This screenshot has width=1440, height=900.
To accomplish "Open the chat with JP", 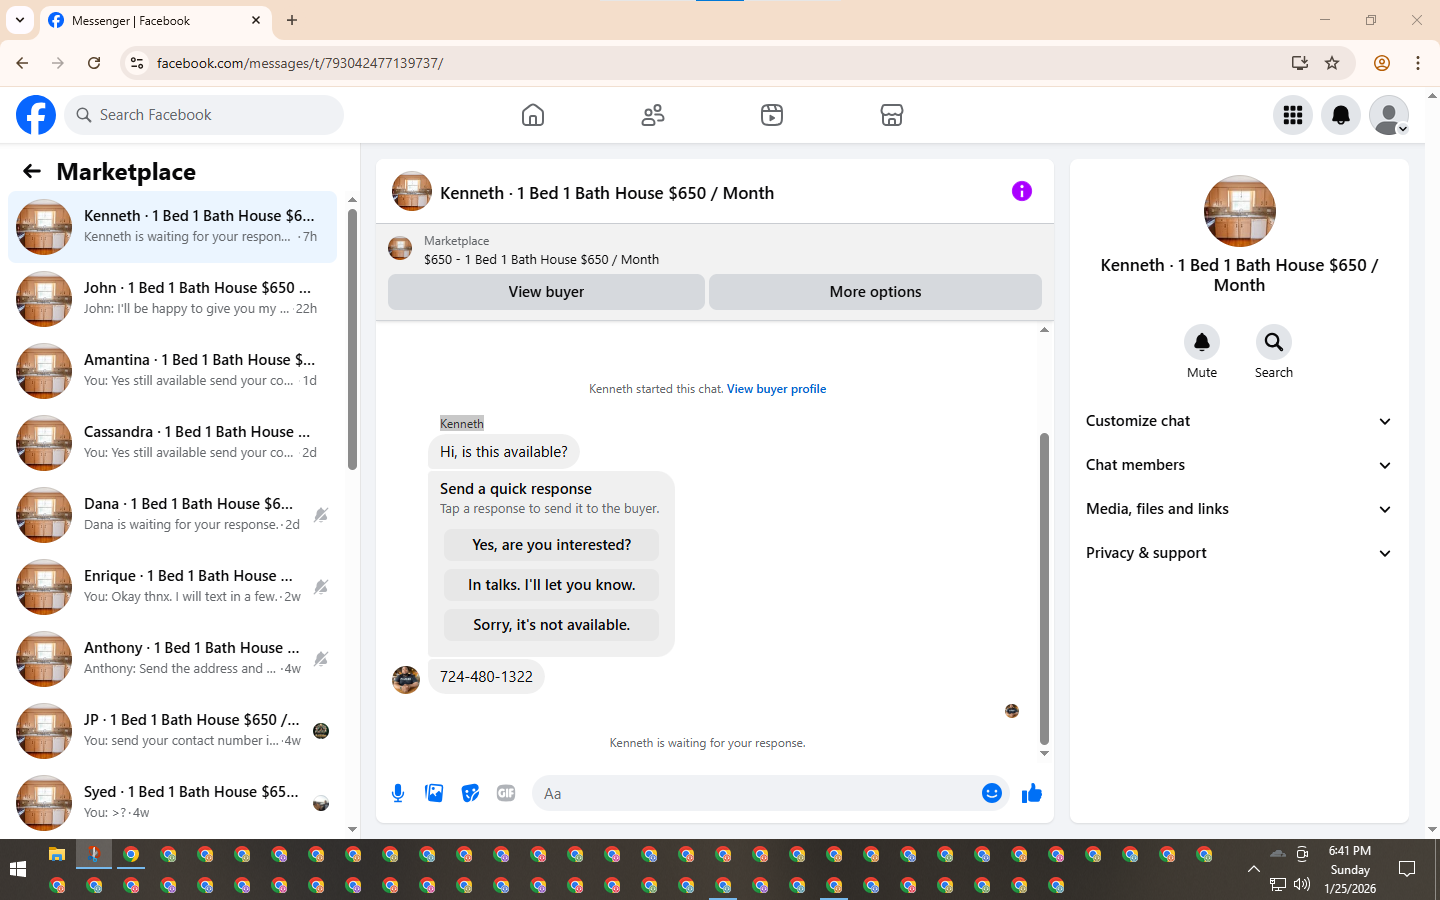I will 172,731.
